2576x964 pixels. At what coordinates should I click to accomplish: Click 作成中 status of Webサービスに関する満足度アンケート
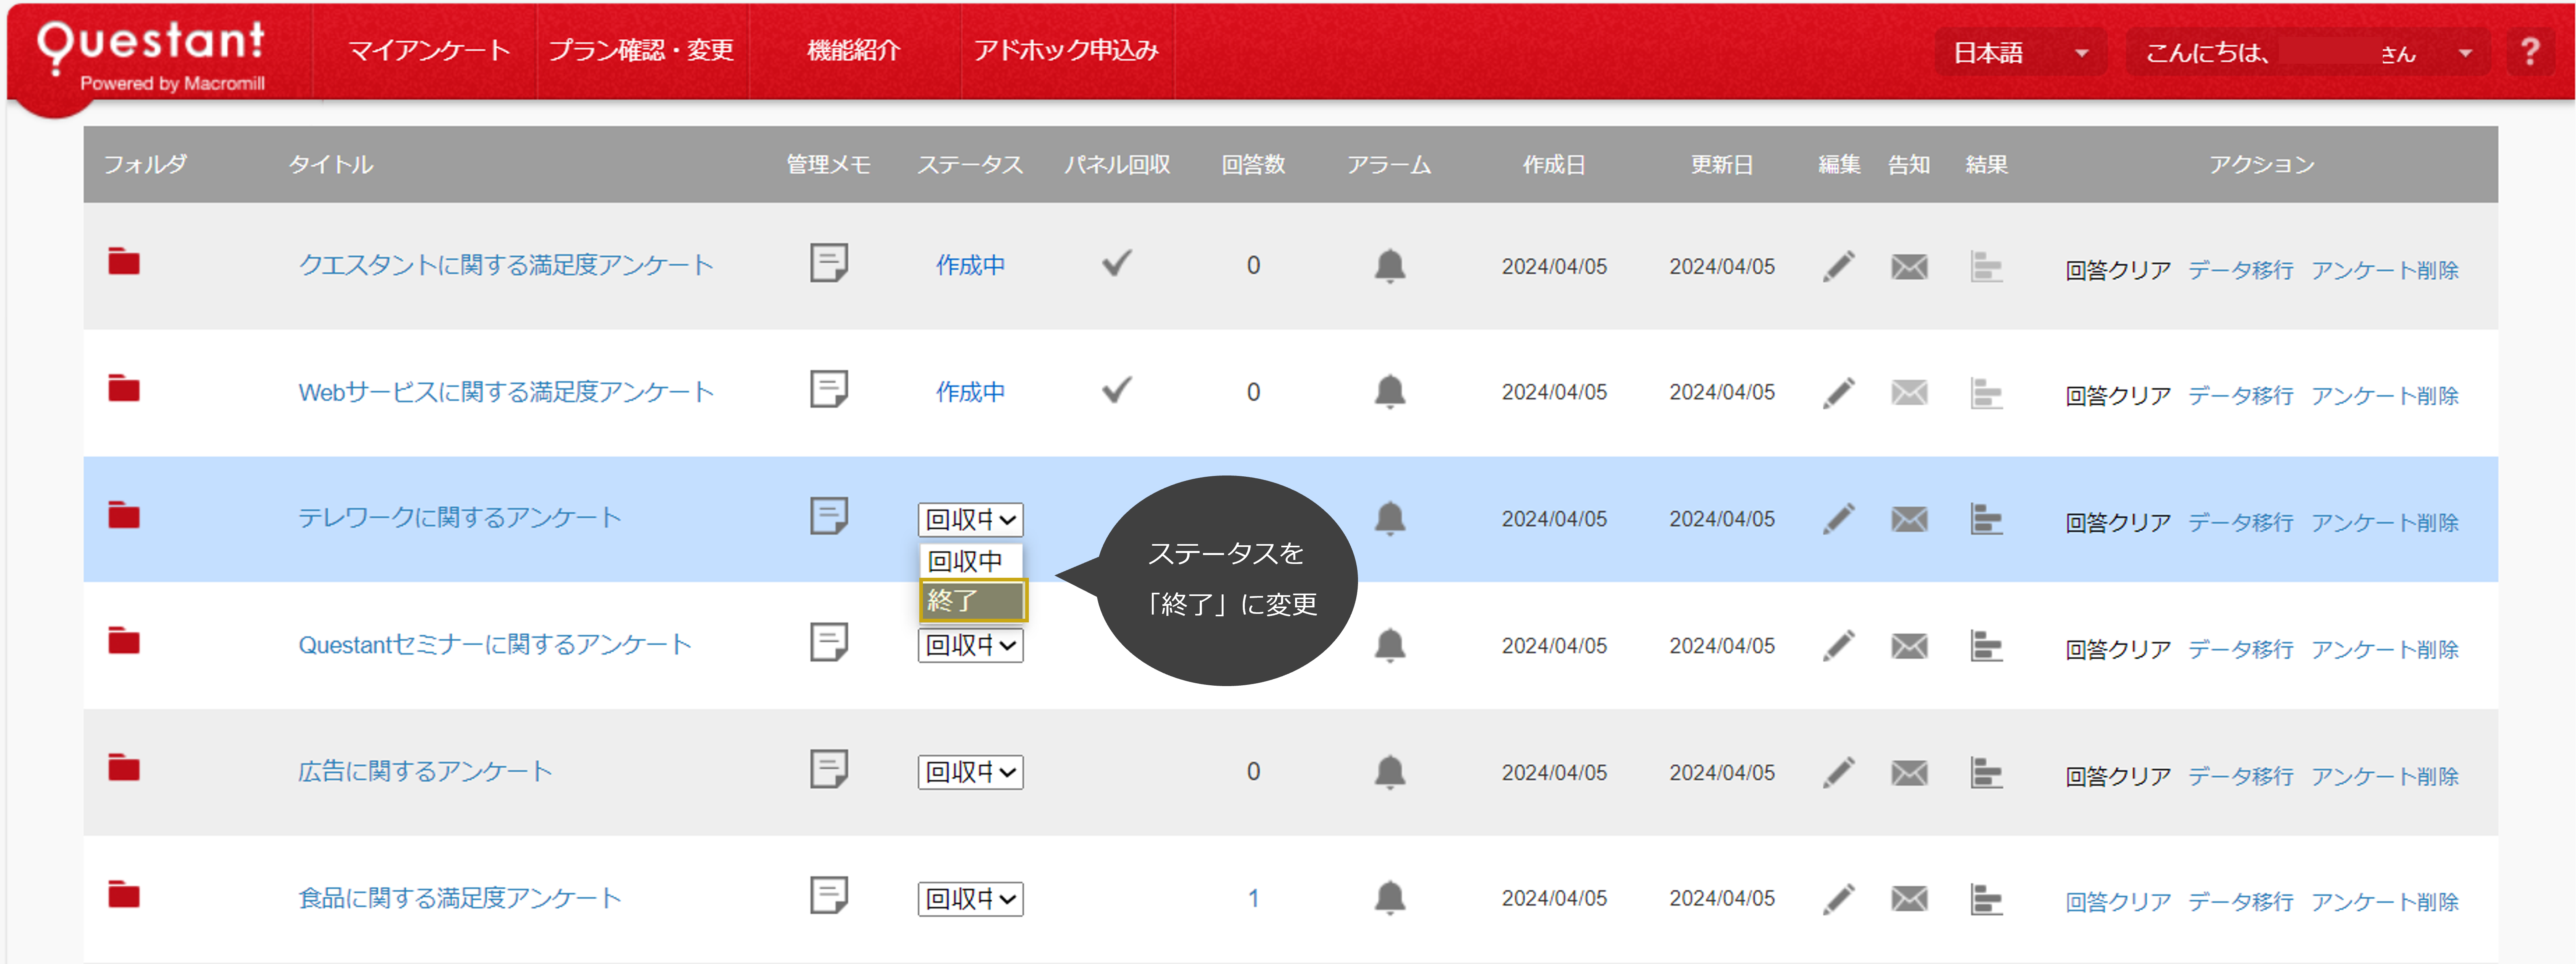click(970, 392)
